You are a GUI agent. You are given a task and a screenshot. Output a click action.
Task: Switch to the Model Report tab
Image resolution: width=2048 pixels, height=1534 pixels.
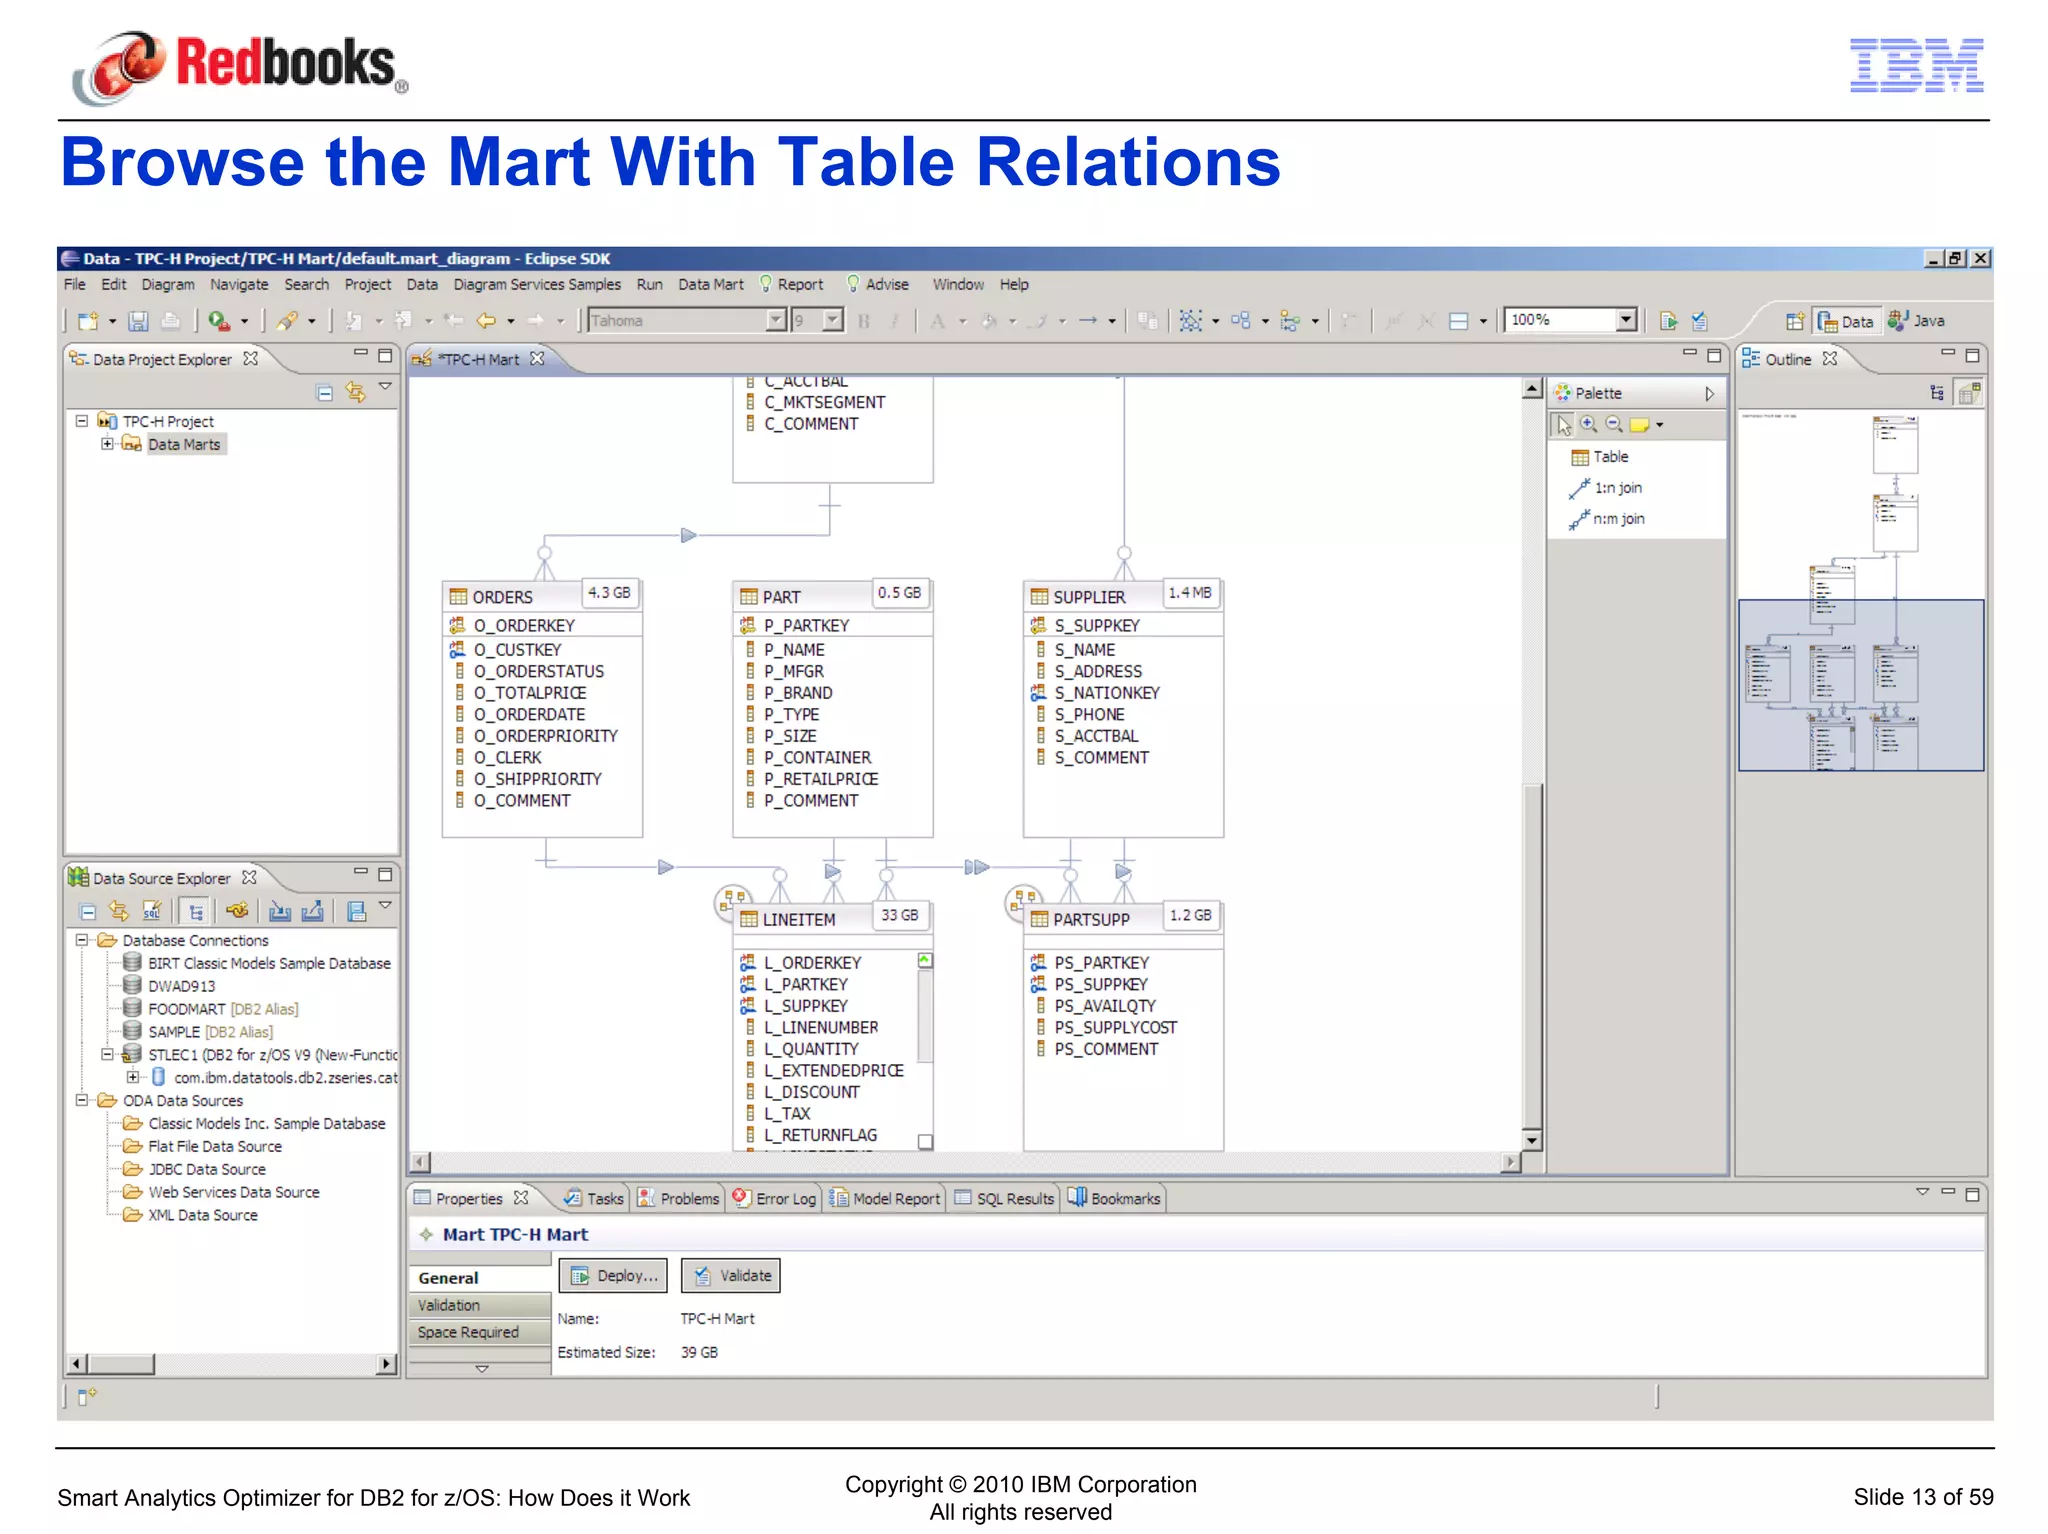point(885,1198)
